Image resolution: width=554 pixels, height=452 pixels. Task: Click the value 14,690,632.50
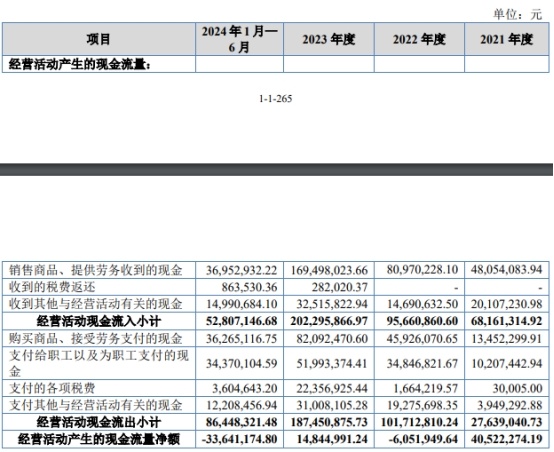[422, 304]
